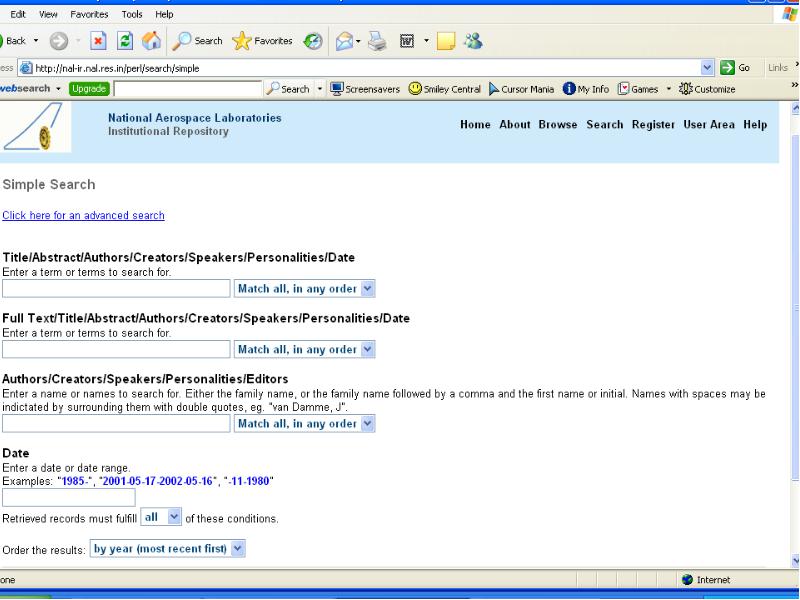
Task: Open match dropdown under Title/Abstract field
Action: click(x=305, y=289)
